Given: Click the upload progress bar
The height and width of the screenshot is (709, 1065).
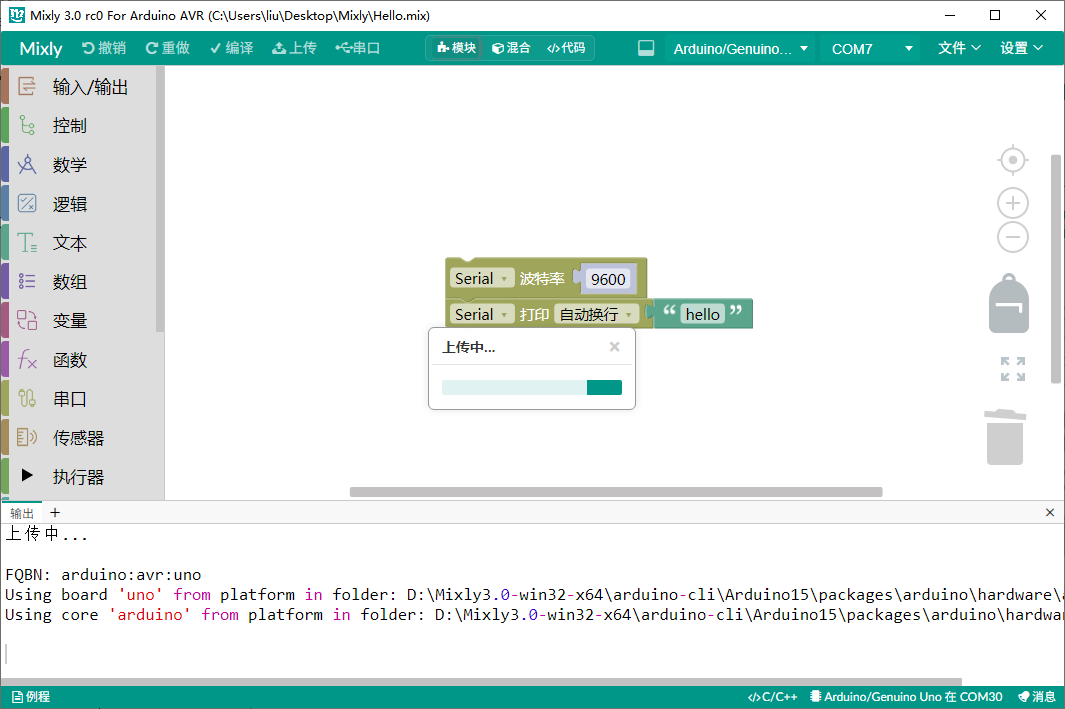Looking at the screenshot, I should pyautogui.click(x=532, y=387).
